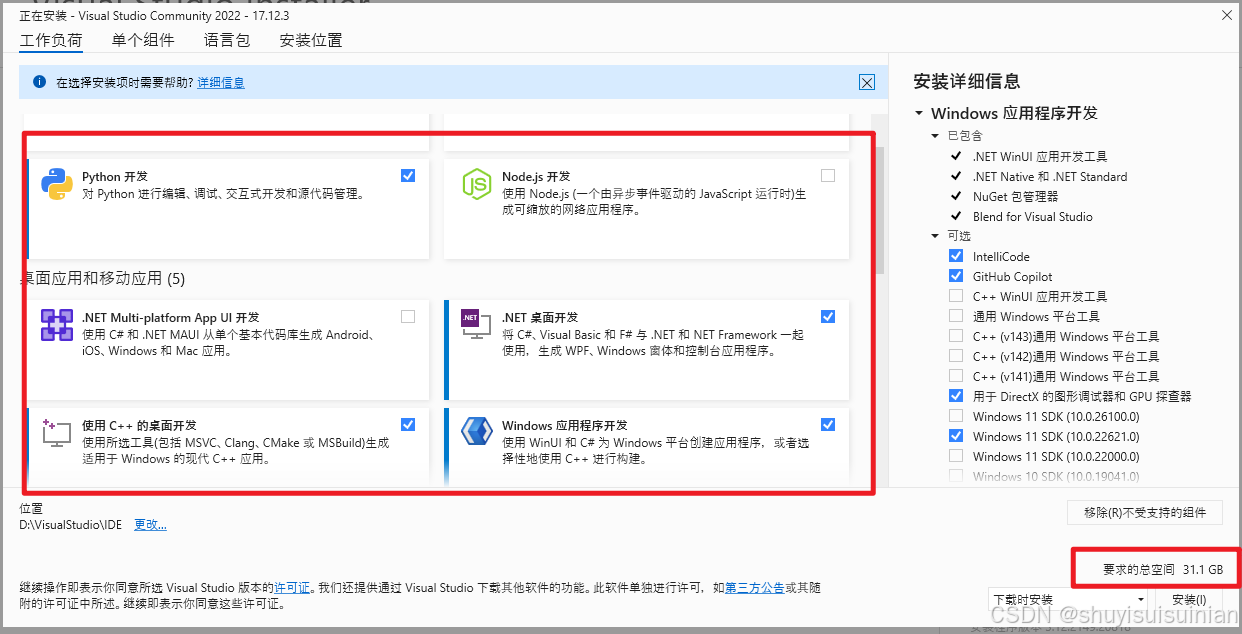The width and height of the screenshot is (1242, 634).
Task: Collapse the Windows 应用程序开发 details section
Action: (919, 113)
